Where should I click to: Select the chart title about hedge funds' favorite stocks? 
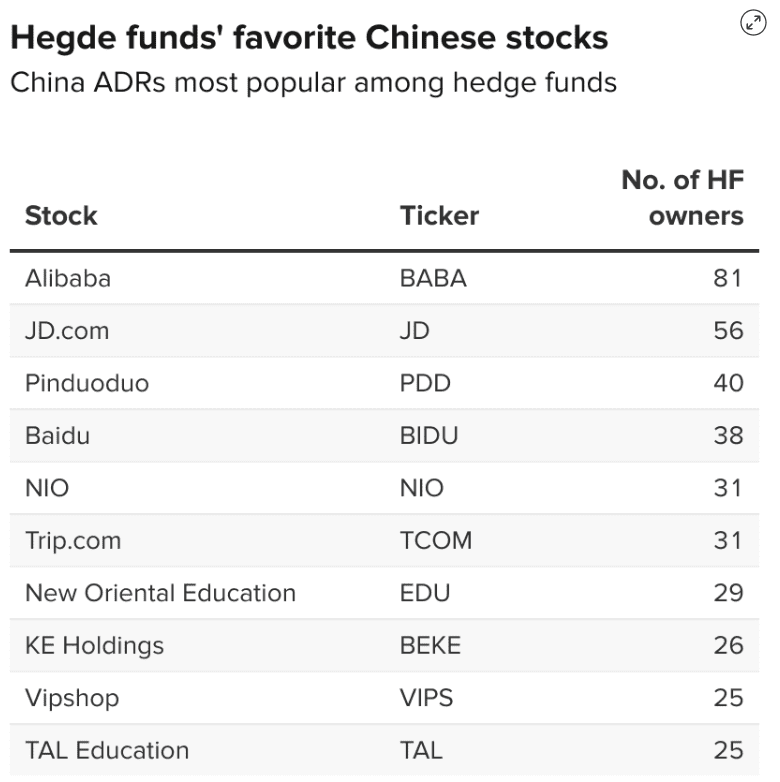[x=309, y=38]
